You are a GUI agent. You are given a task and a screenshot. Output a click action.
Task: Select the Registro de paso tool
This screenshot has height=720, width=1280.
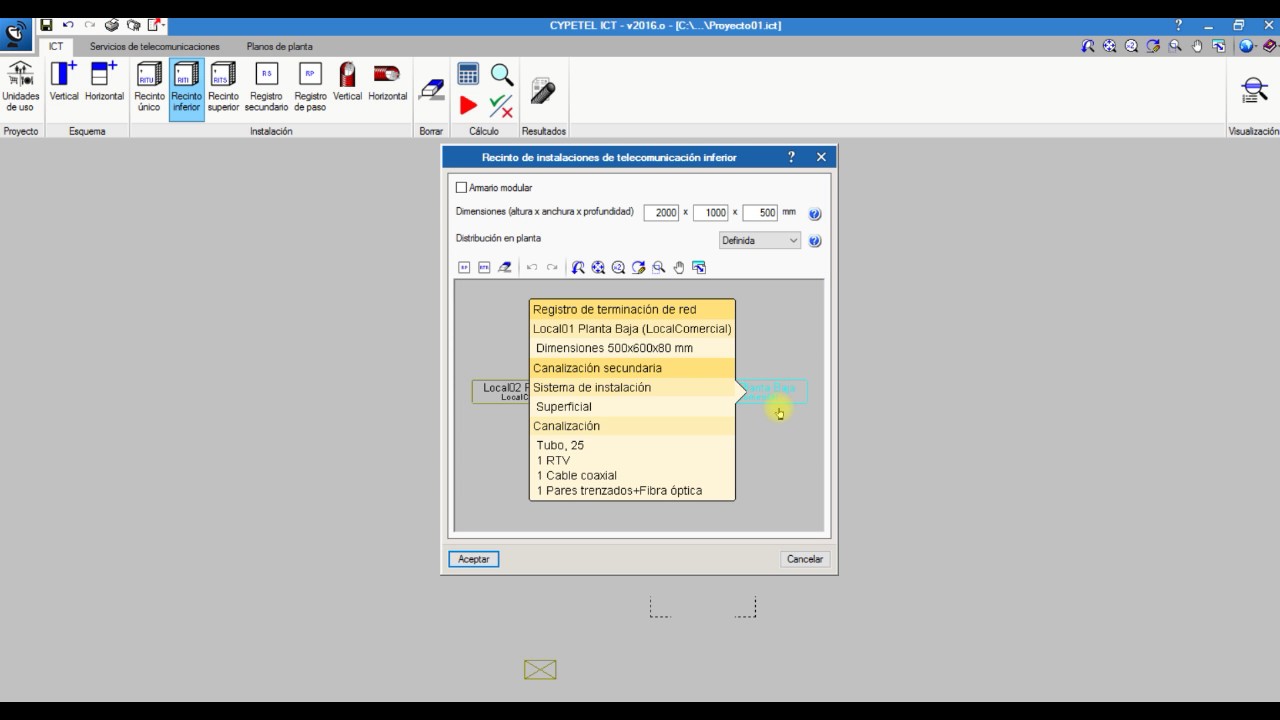click(310, 87)
